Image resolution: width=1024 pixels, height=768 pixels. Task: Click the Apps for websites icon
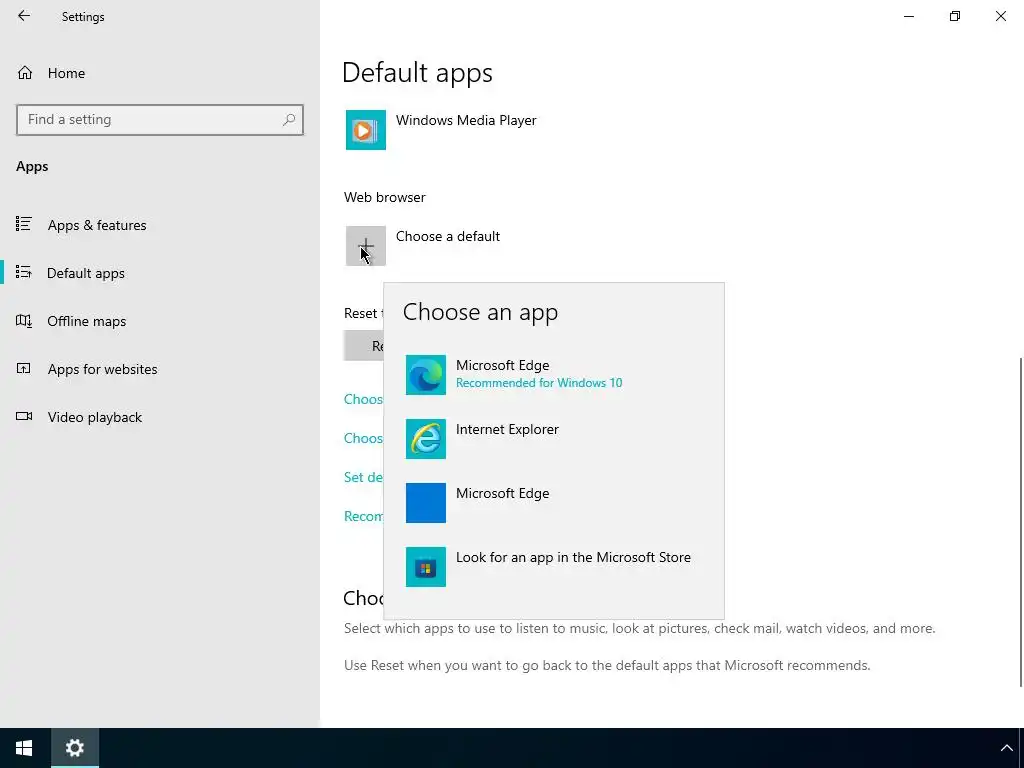point(24,368)
